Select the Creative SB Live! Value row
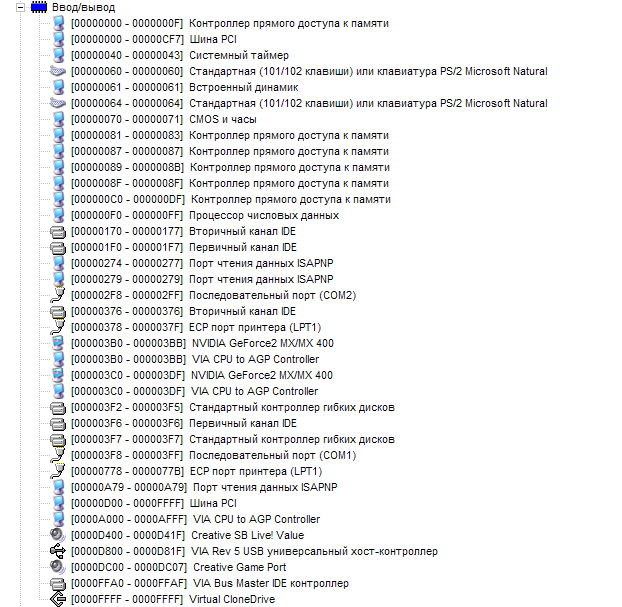The height and width of the screenshot is (607, 622). [187, 535]
